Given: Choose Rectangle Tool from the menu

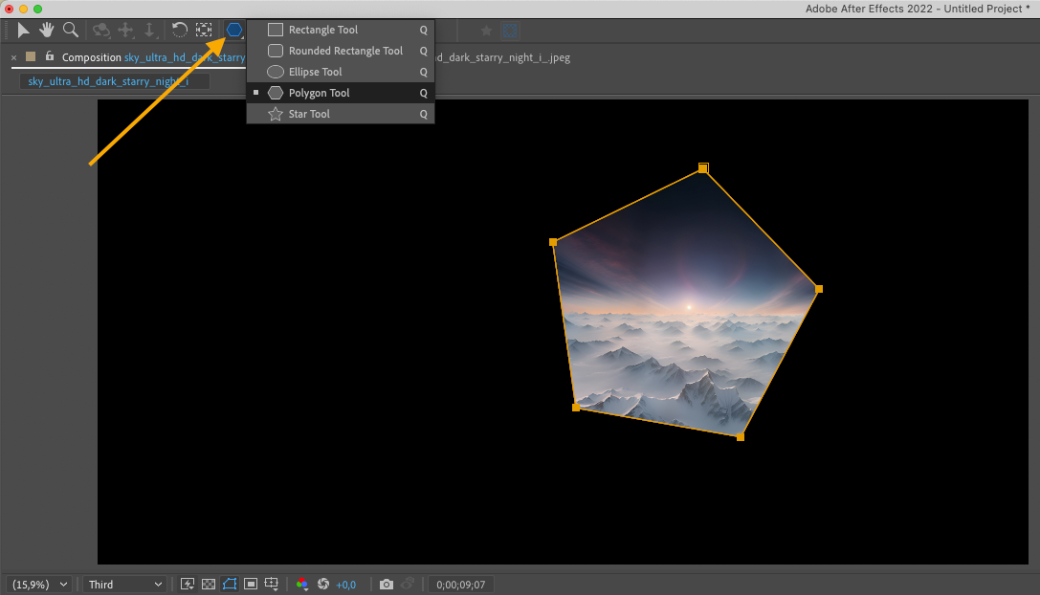Looking at the screenshot, I should click(323, 30).
